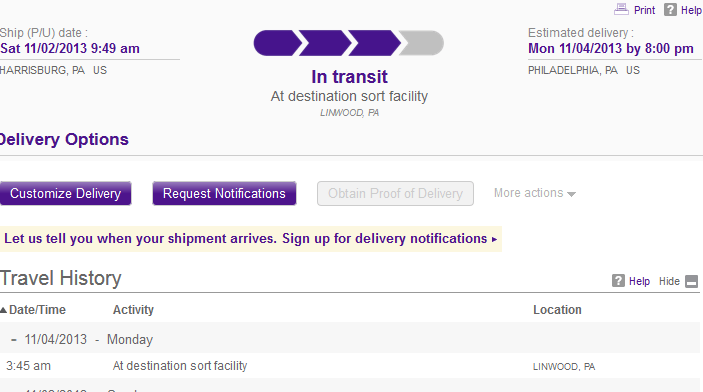Click the printer icon at top

[x=621, y=9]
